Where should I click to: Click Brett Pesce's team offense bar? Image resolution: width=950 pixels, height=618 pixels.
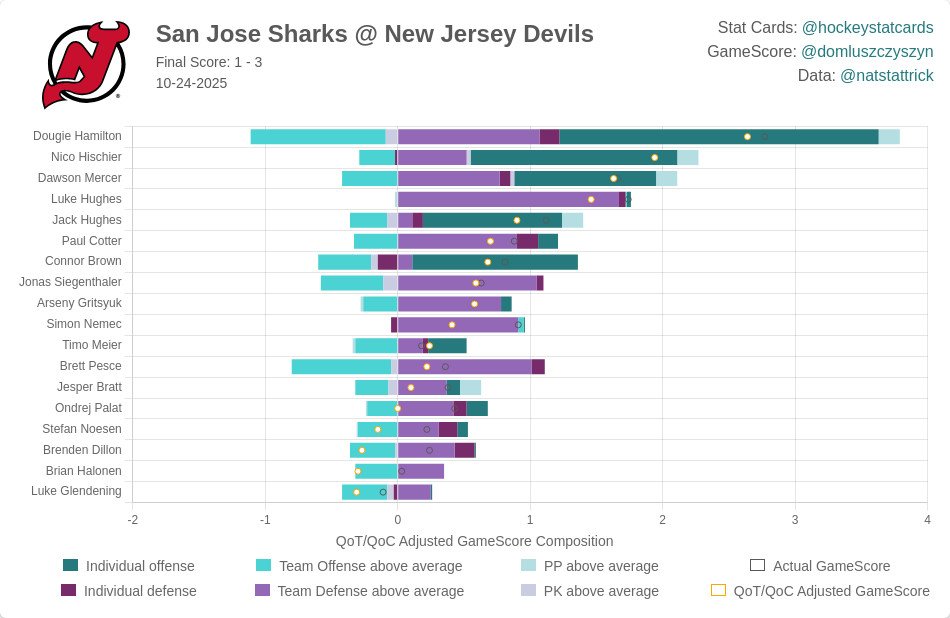341,367
